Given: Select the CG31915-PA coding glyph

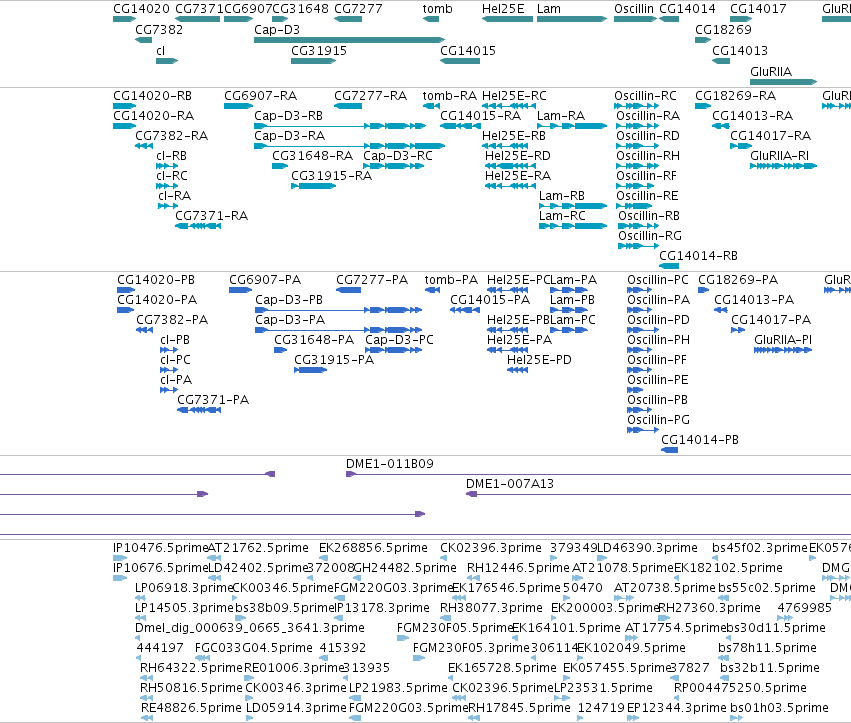Looking at the screenshot, I should click(x=310, y=370).
